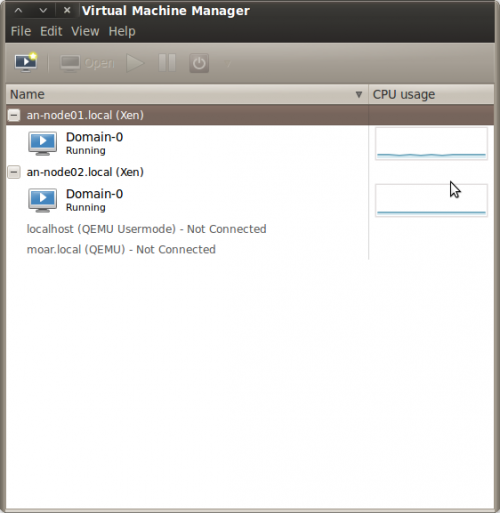This screenshot has width=500, height=513.
Task: Collapse the an-node02.local (Xen) tree
Action: coord(14,172)
